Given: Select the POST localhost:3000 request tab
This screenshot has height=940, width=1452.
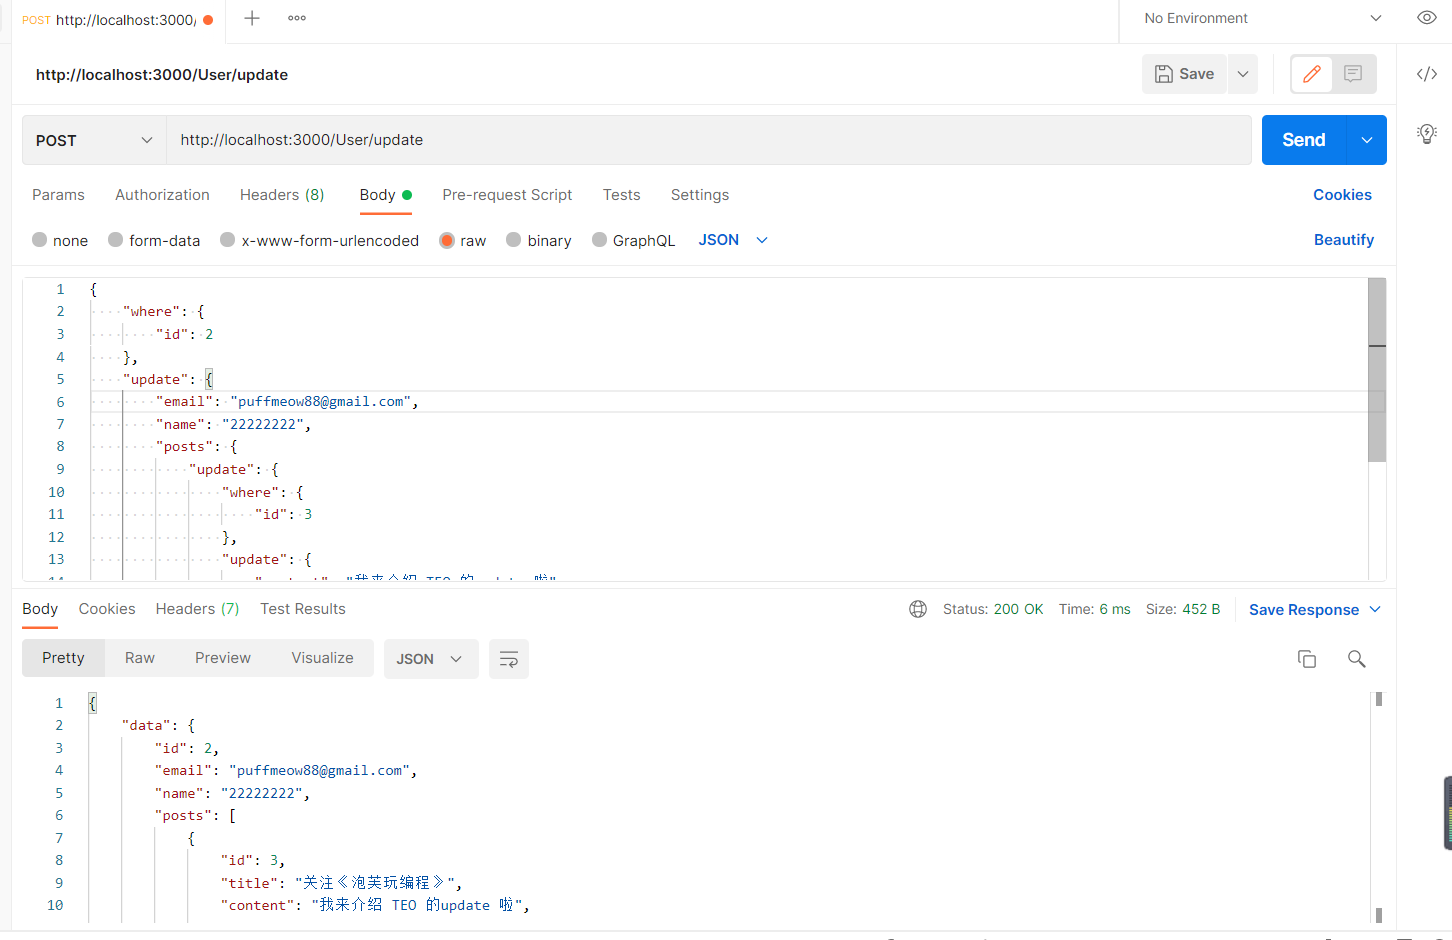Looking at the screenshot, I should click(x=118, y=20).
